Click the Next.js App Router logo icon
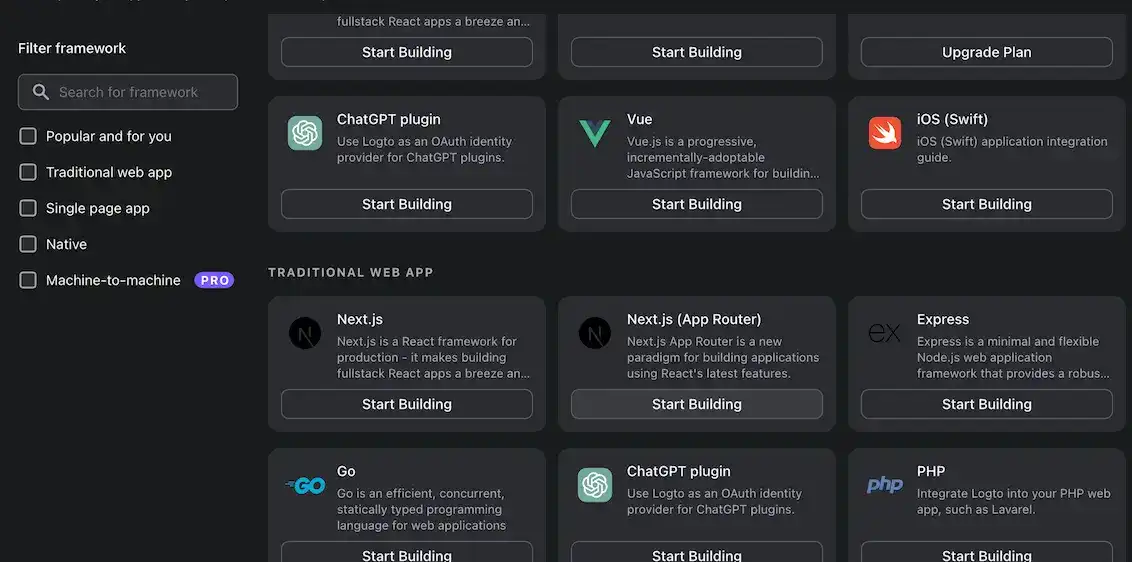Image resolution: width=1132 pixels, height=562 pixels. point(595,333)
